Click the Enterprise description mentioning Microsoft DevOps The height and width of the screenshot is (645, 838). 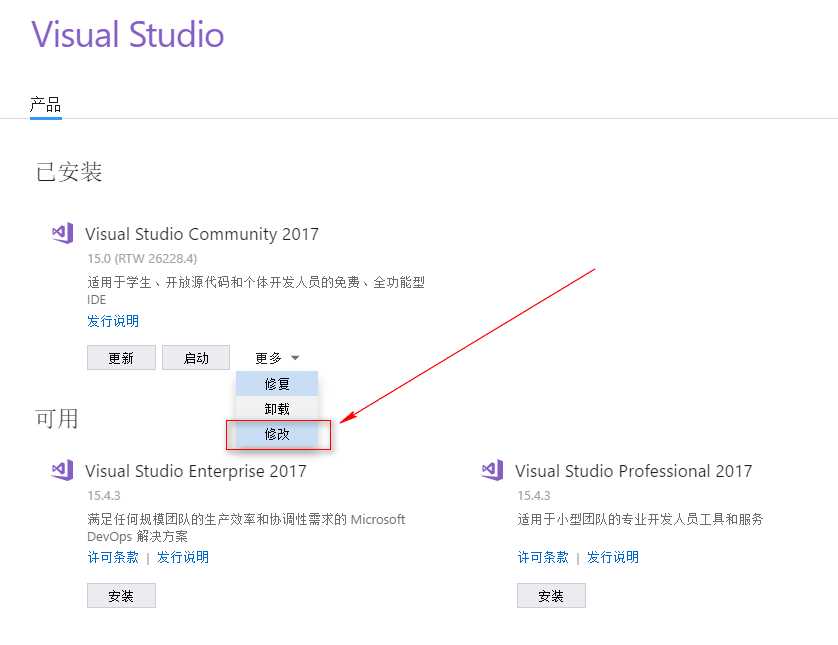pos(246,527)
